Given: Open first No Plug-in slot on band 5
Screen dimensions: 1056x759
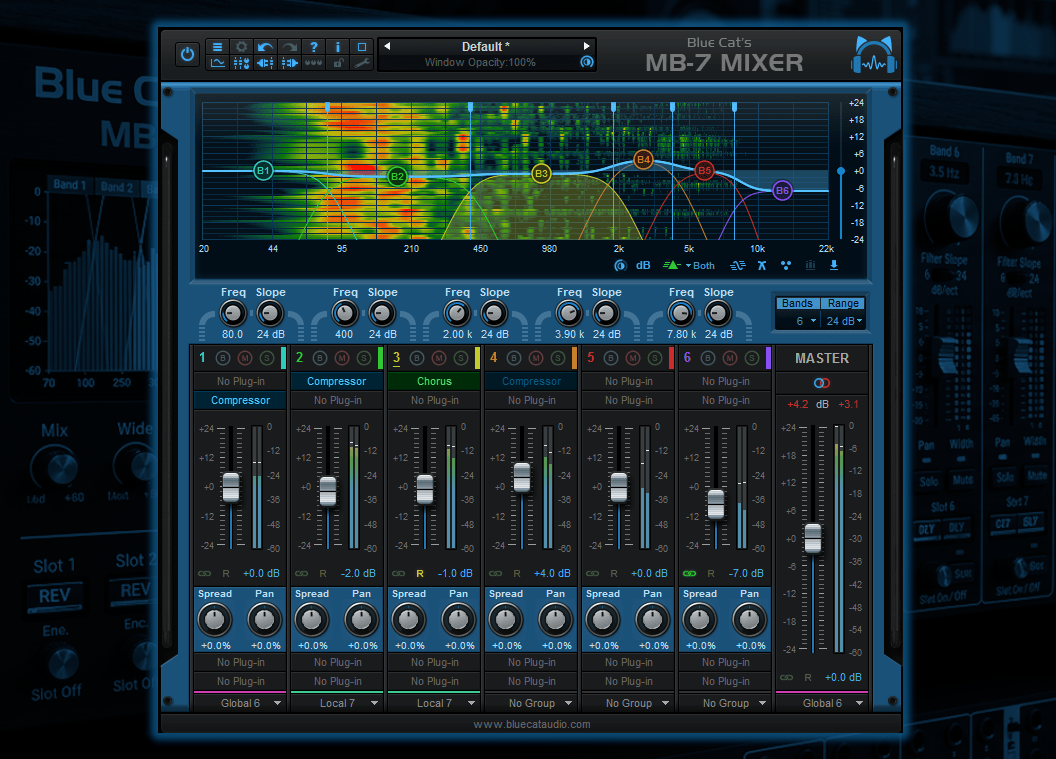Looking at the screenshot, I should [628, 381].
